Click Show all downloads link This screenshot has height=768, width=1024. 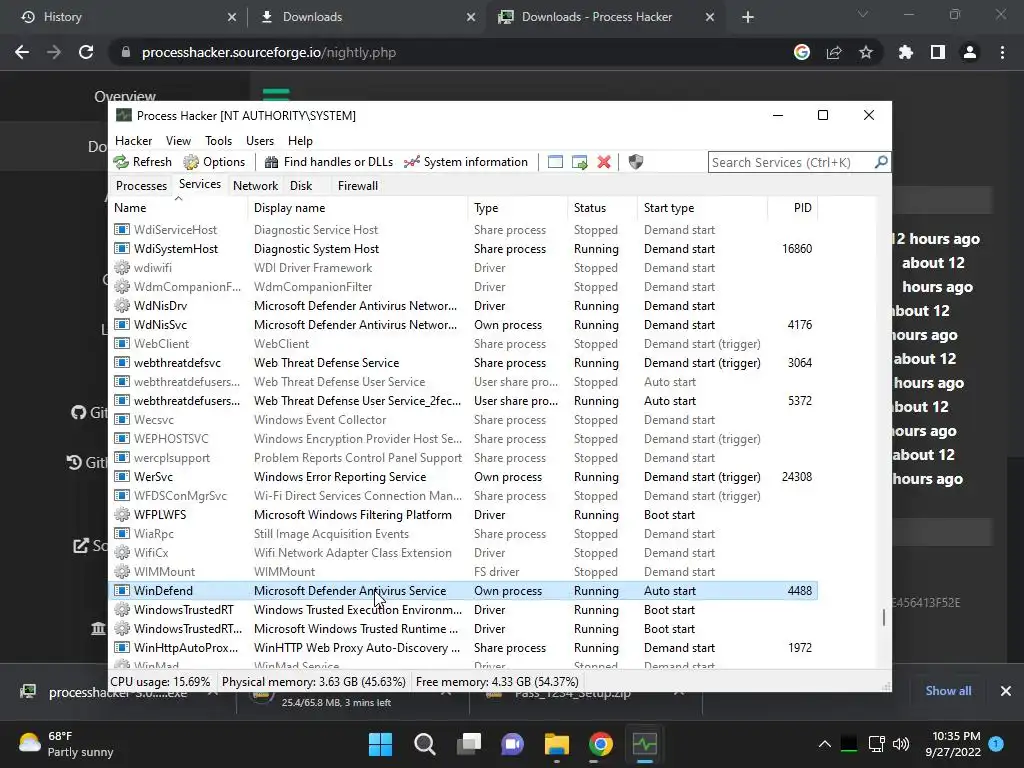948,691
